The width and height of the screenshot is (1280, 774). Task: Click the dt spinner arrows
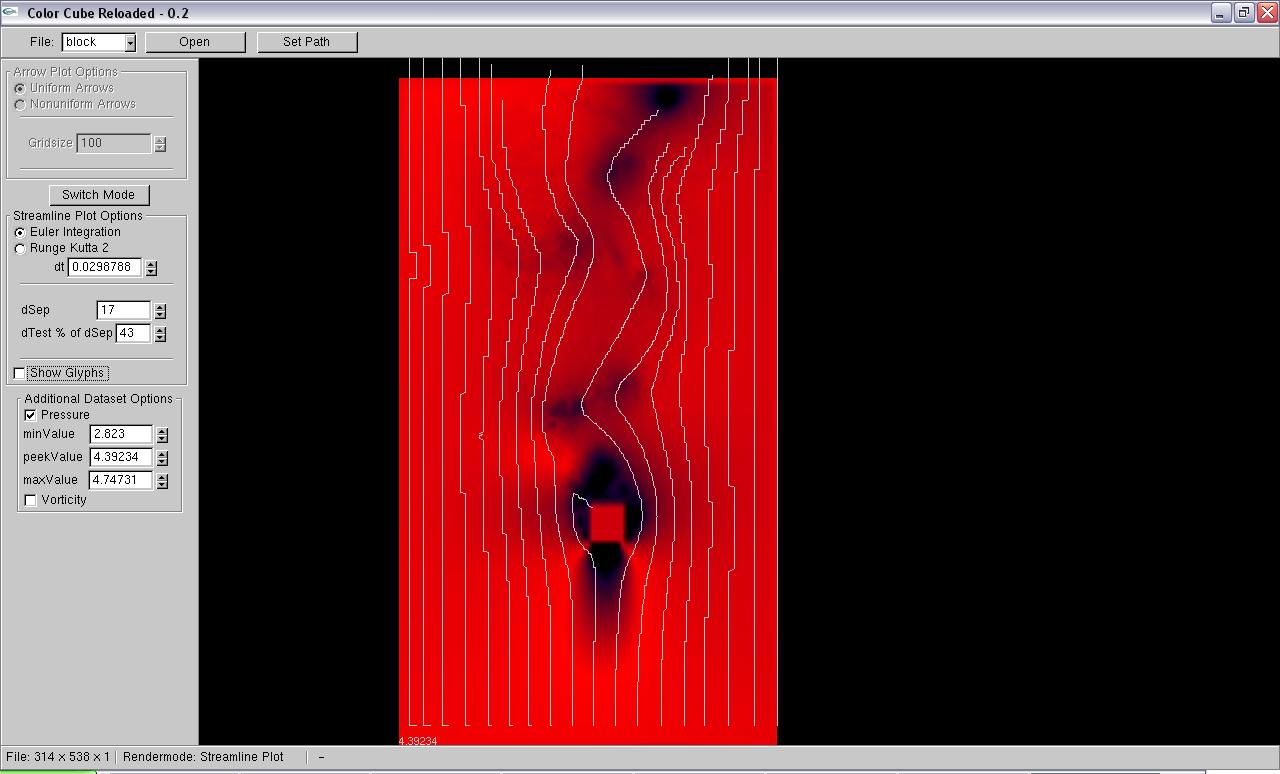pos(151,268)
